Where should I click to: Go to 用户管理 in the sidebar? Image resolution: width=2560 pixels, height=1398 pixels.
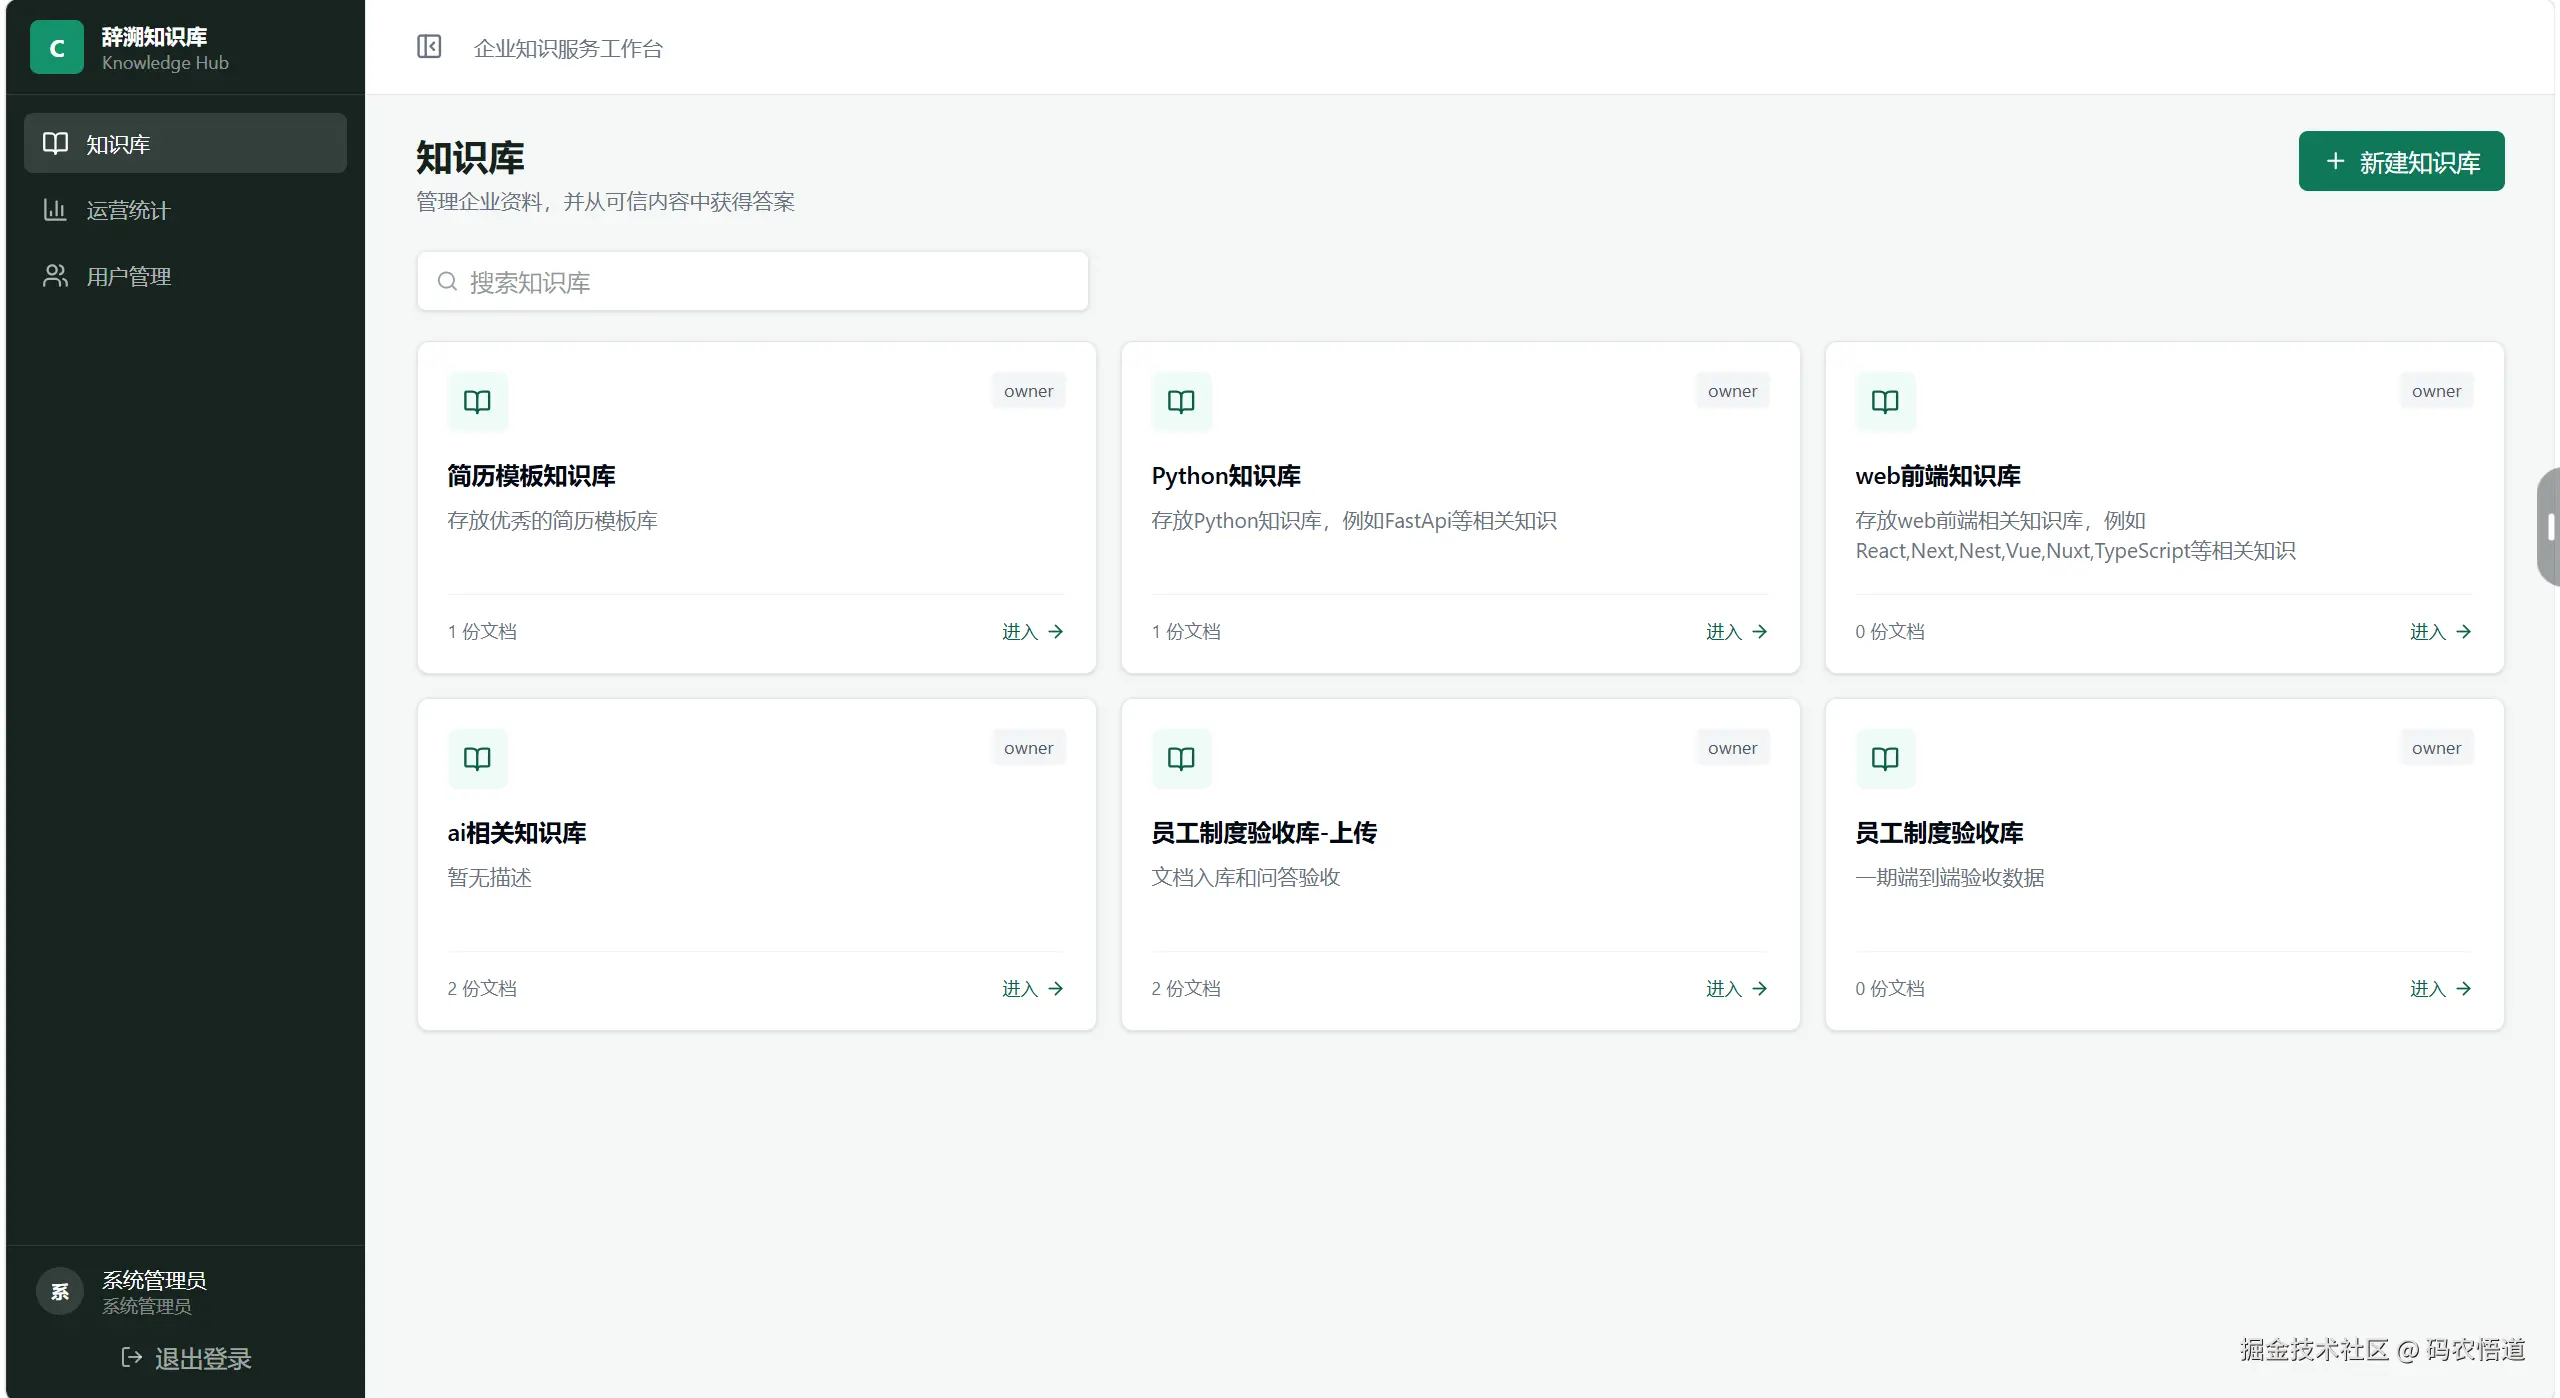coord(185,276)
